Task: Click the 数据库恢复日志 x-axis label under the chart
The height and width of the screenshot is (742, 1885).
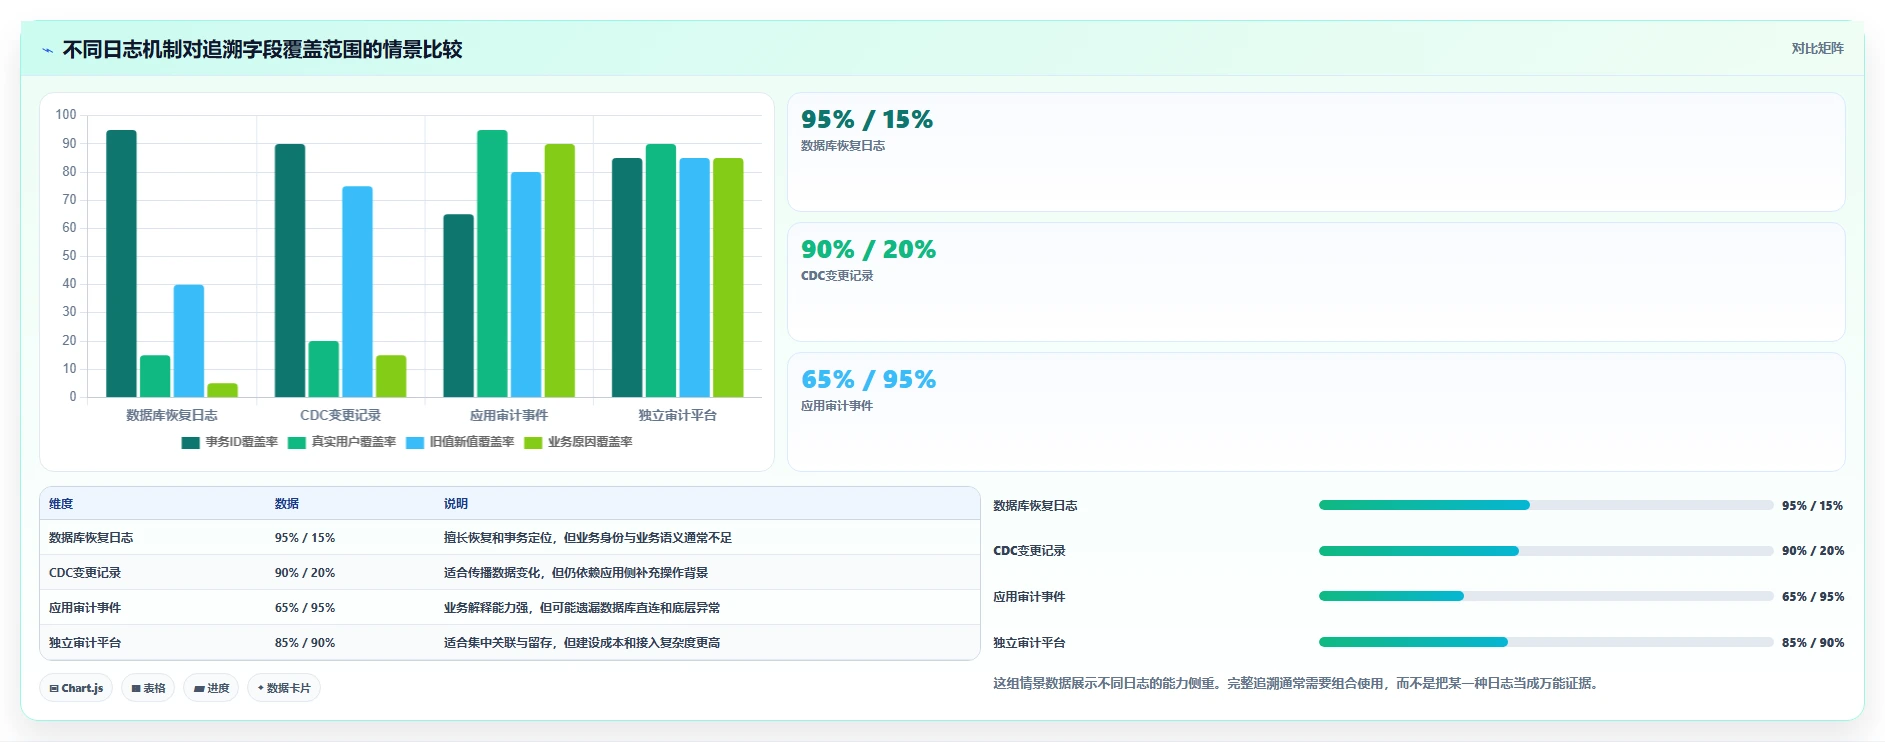Action: [x=172, y=415]
